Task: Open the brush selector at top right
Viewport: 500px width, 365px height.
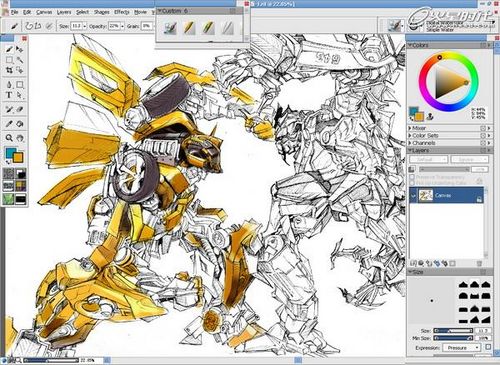Action: [x=395, y=26]
